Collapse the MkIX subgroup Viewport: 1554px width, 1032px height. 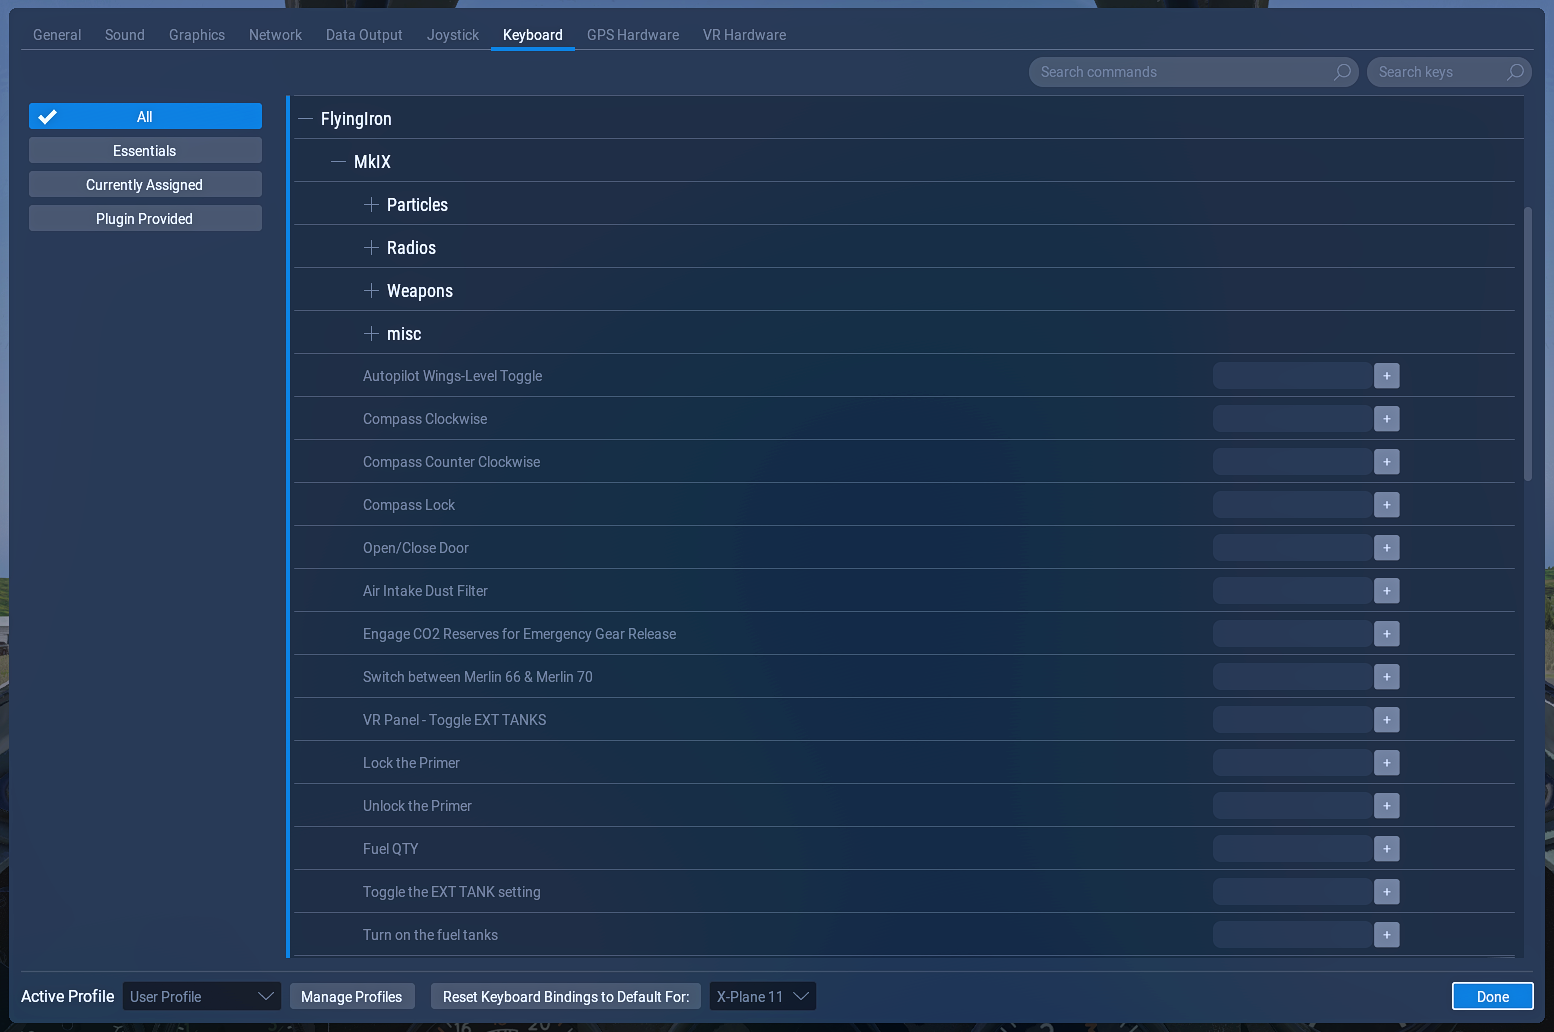[x=339, y=162]
